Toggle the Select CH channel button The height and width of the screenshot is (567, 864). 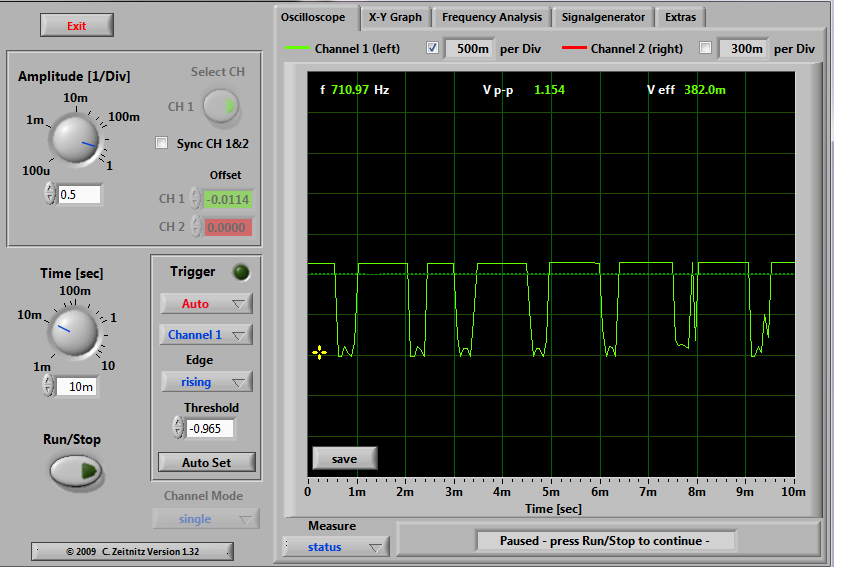coord(222,106)
